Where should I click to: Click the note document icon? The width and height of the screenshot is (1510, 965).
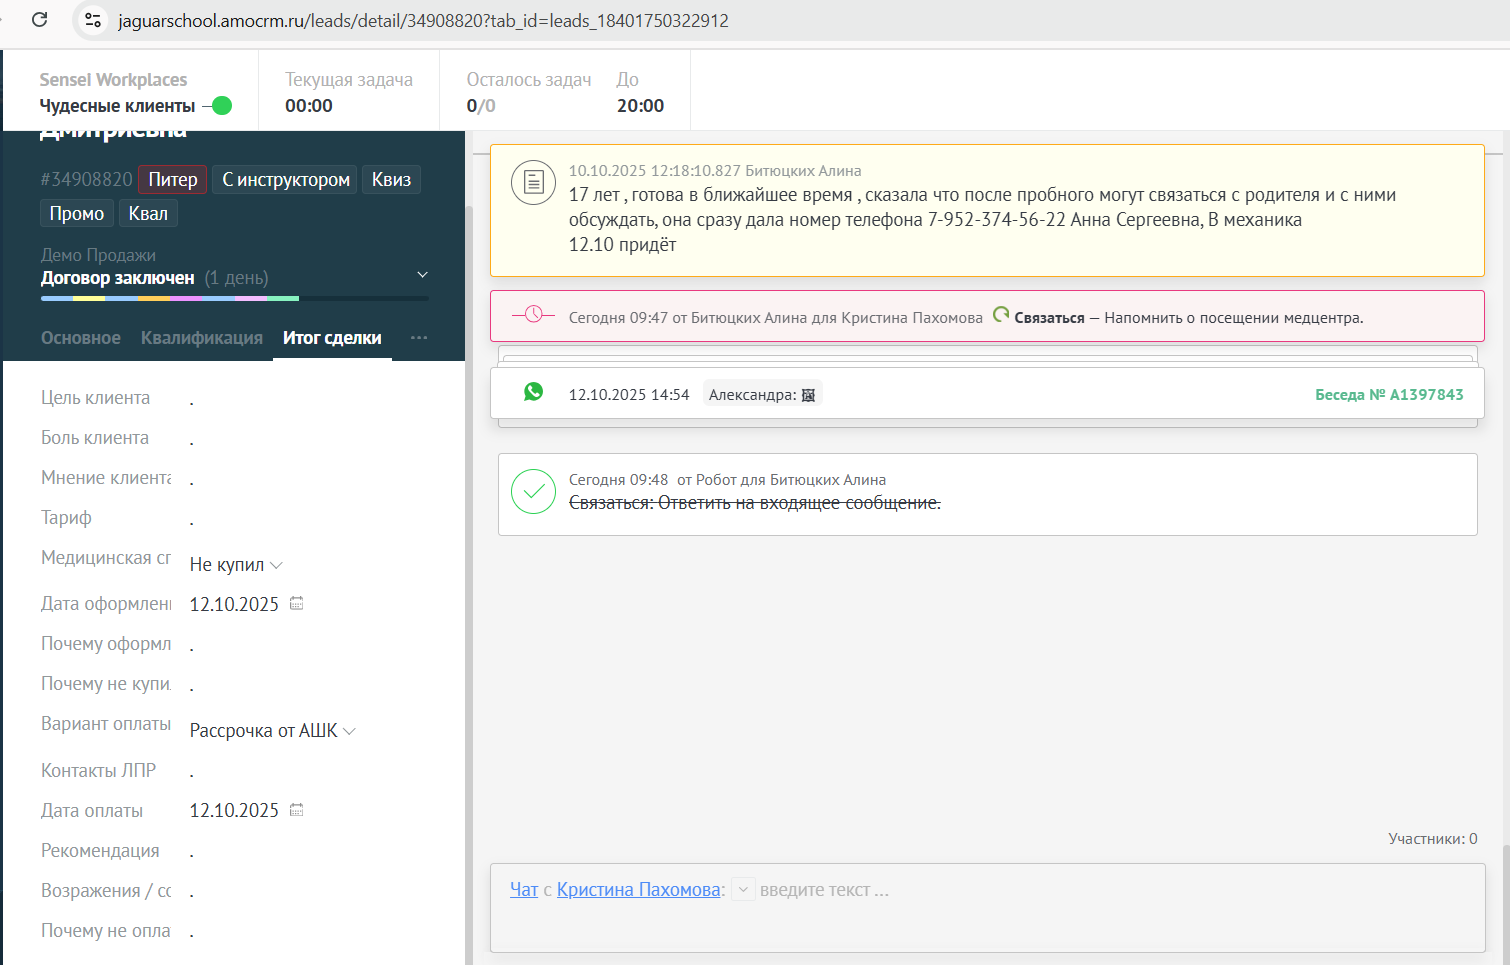(533, 183)
